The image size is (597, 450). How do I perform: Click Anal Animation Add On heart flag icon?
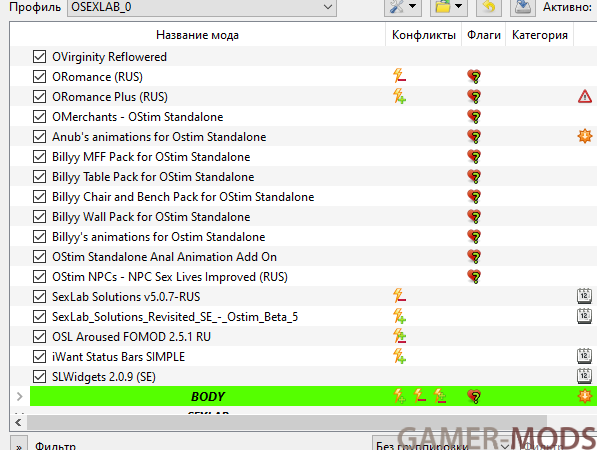pos(474,257)
